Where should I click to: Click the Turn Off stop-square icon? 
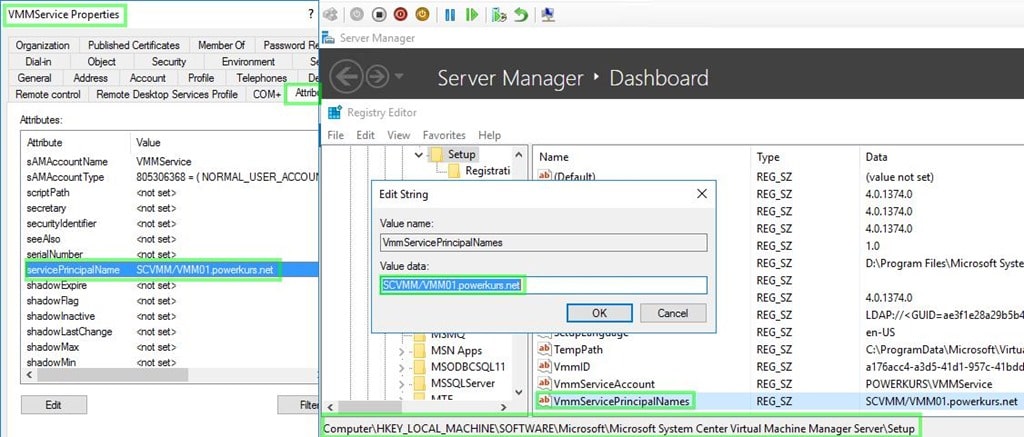pos(379,14)
